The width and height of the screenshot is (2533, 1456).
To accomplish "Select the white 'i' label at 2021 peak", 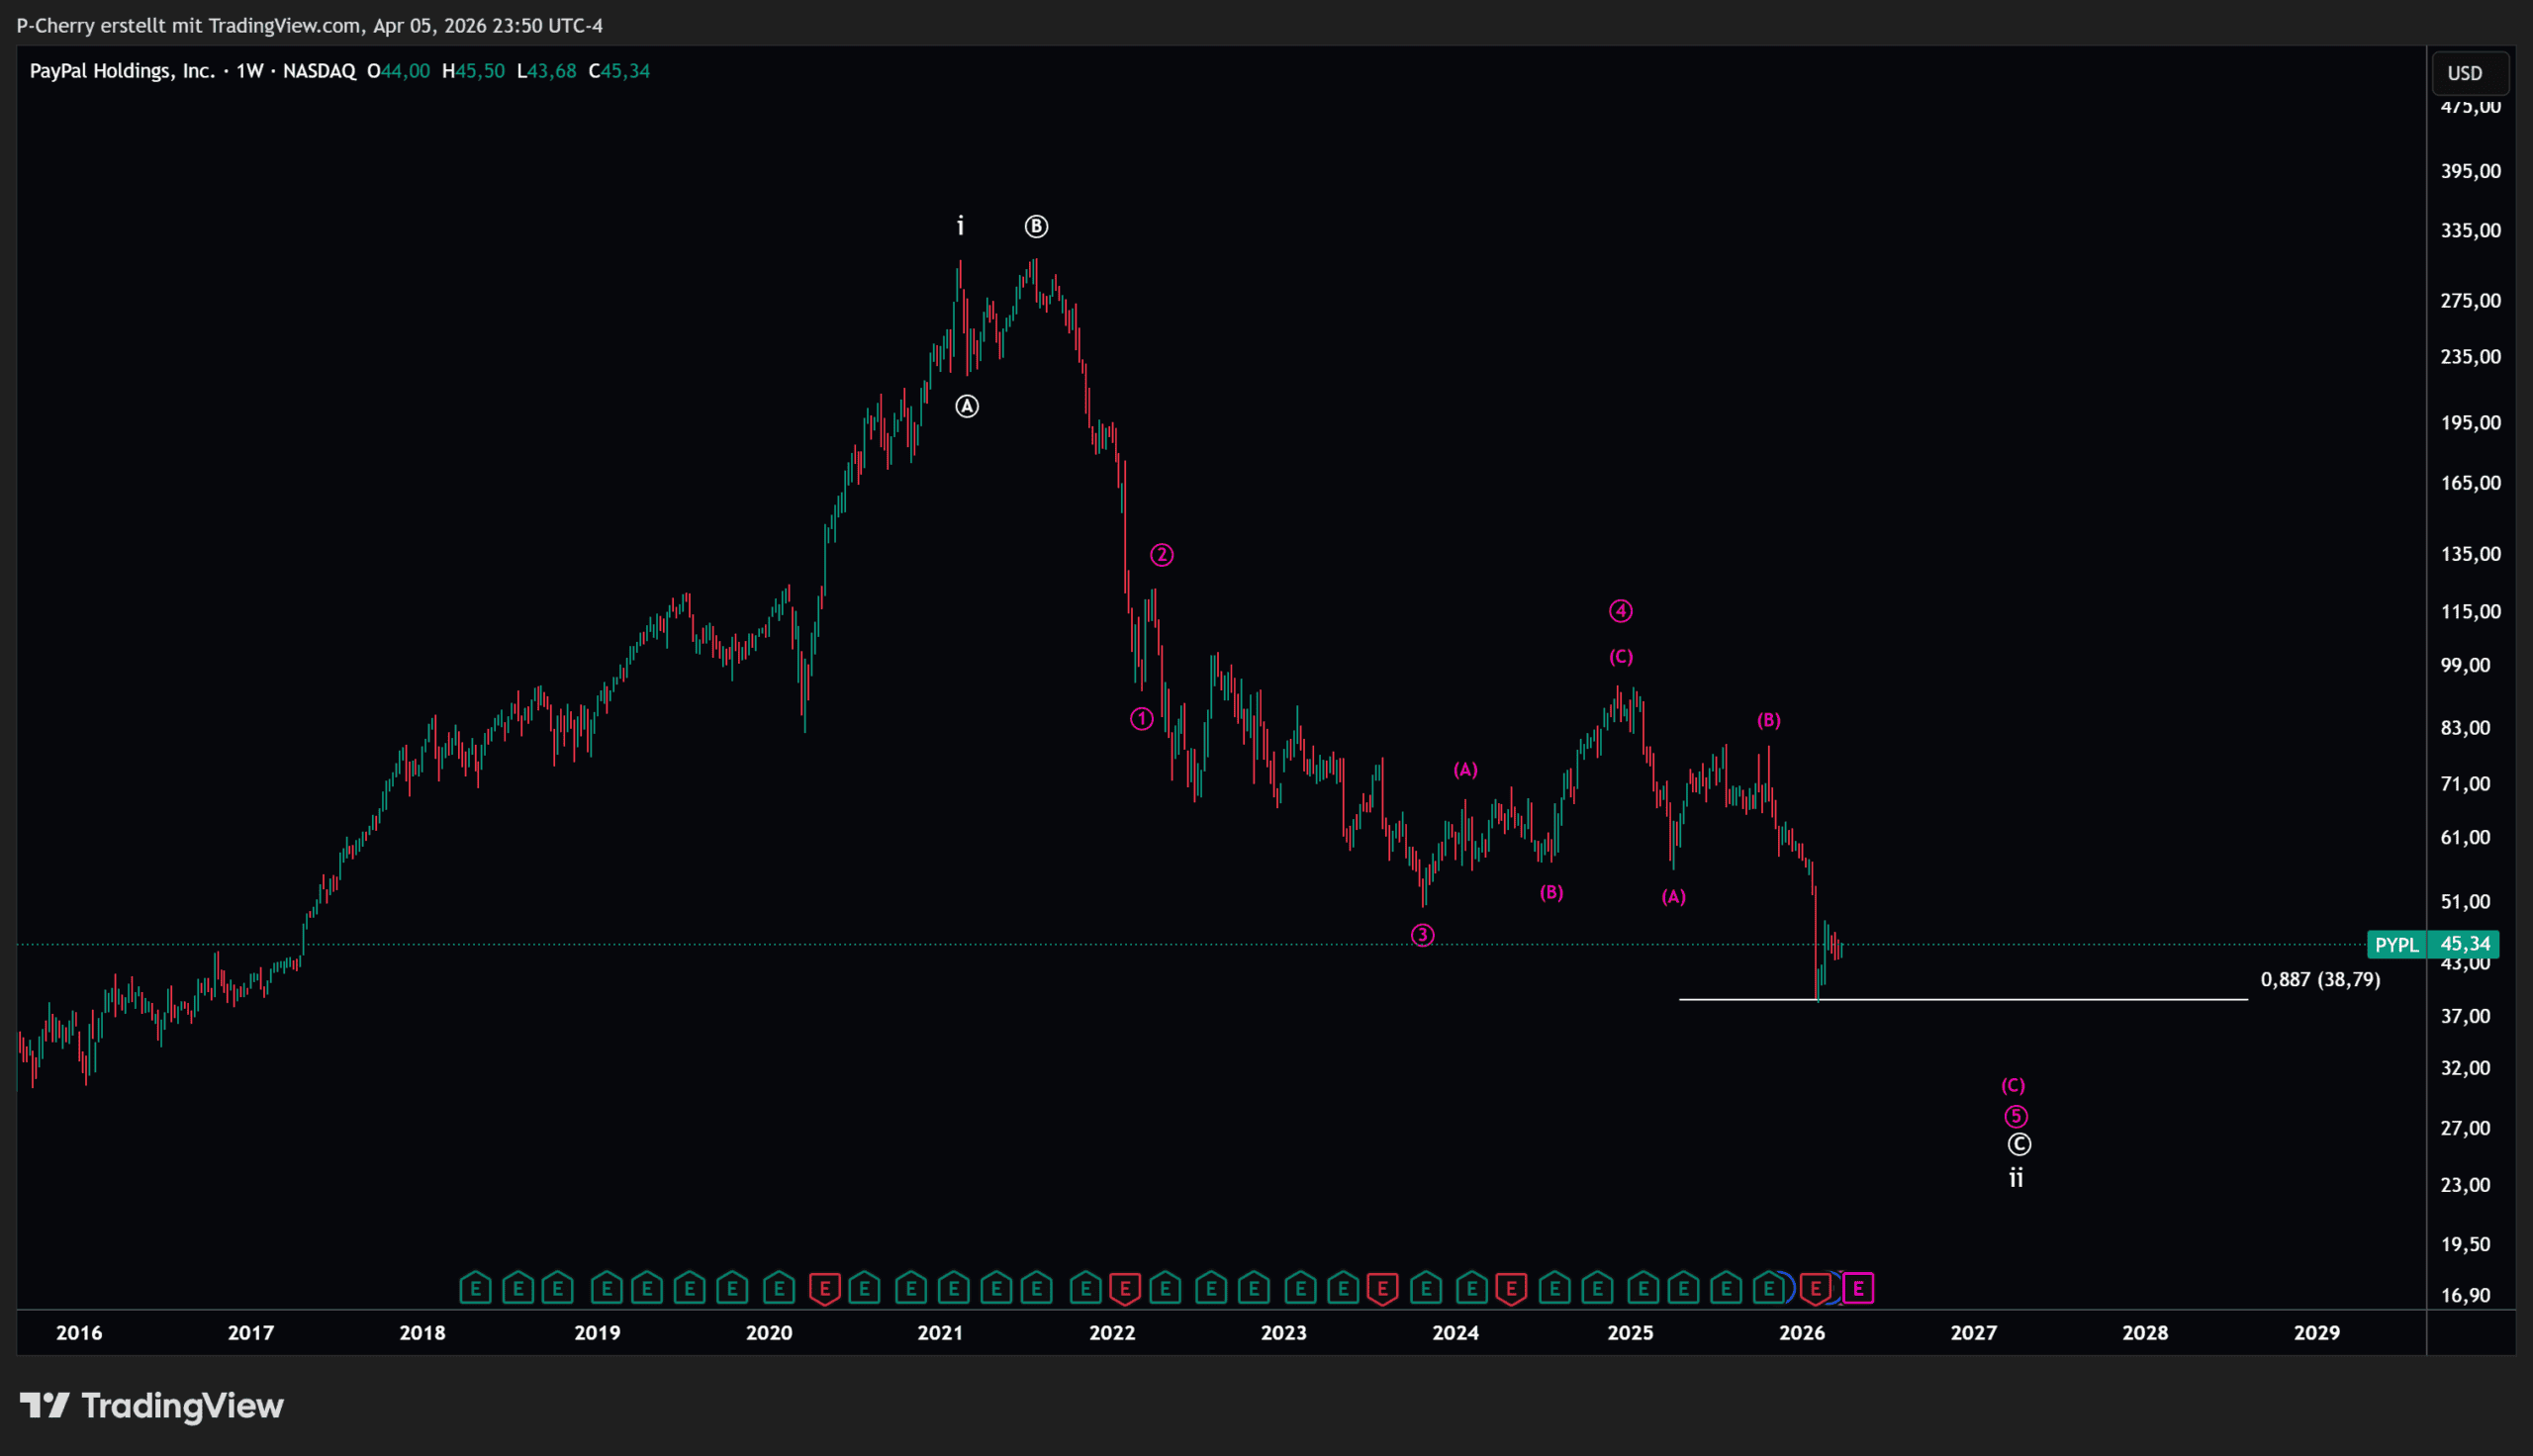I will tap(960, 226).
